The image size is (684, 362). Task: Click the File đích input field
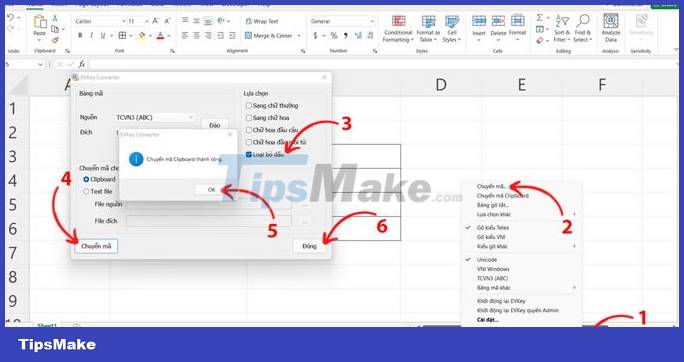(x=209, y=221)
